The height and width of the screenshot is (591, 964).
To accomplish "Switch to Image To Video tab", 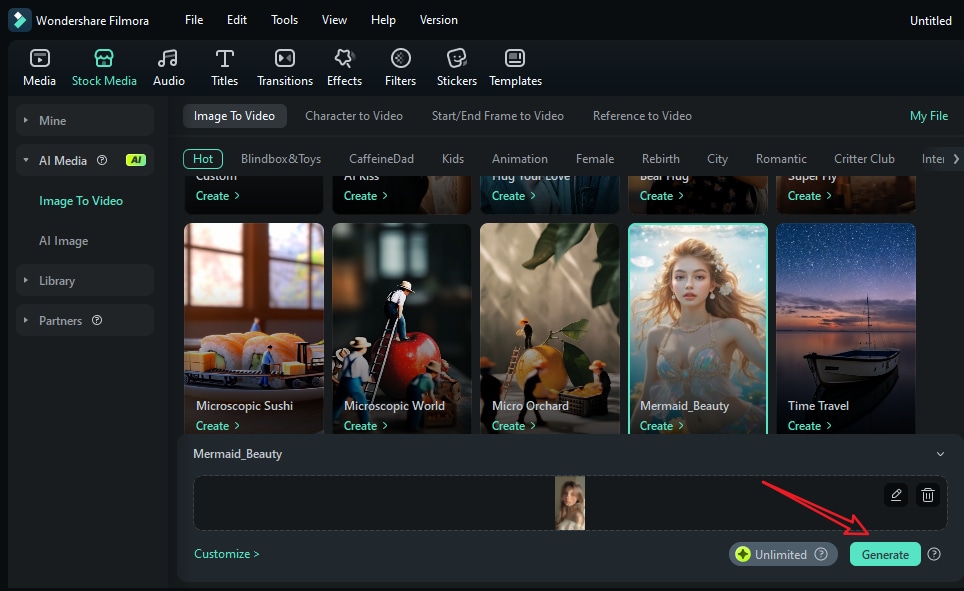I will (234, 116).
